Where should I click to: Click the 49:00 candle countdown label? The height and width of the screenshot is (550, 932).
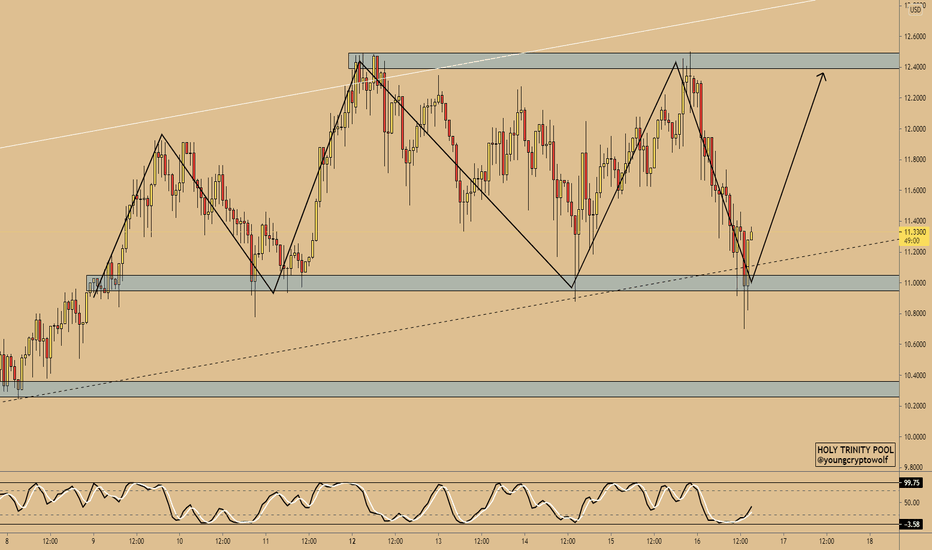click(x=912, y=241)
